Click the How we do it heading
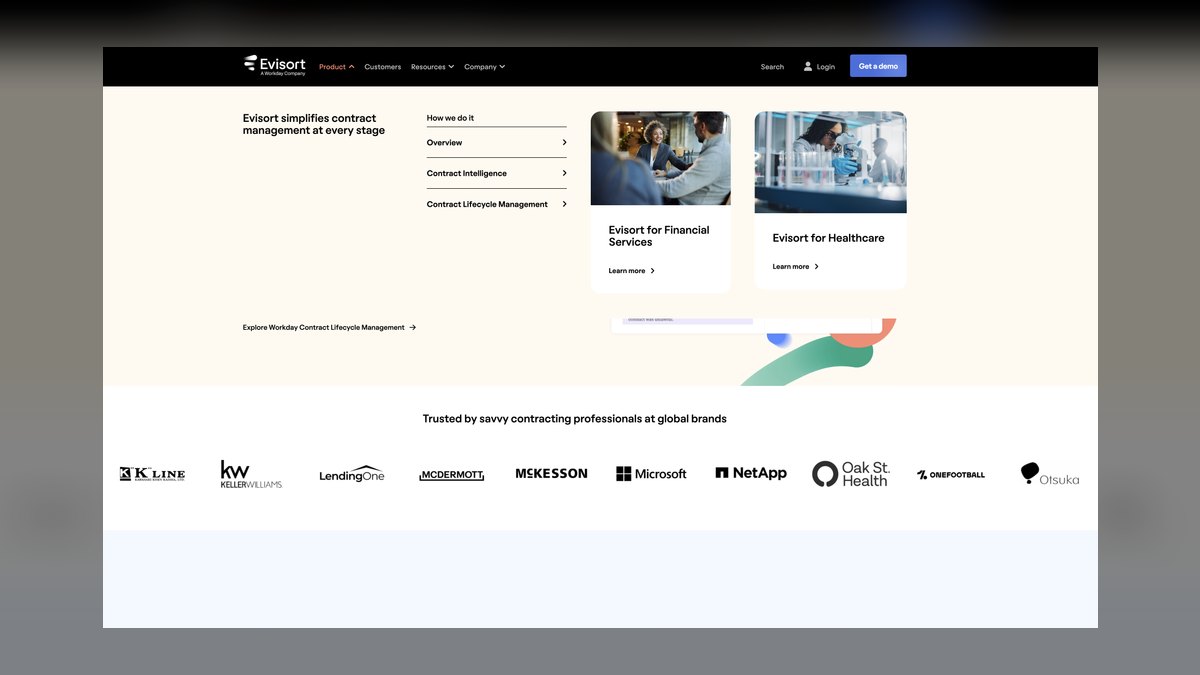This screenshot has height=675, width=1200. [451, 118]
